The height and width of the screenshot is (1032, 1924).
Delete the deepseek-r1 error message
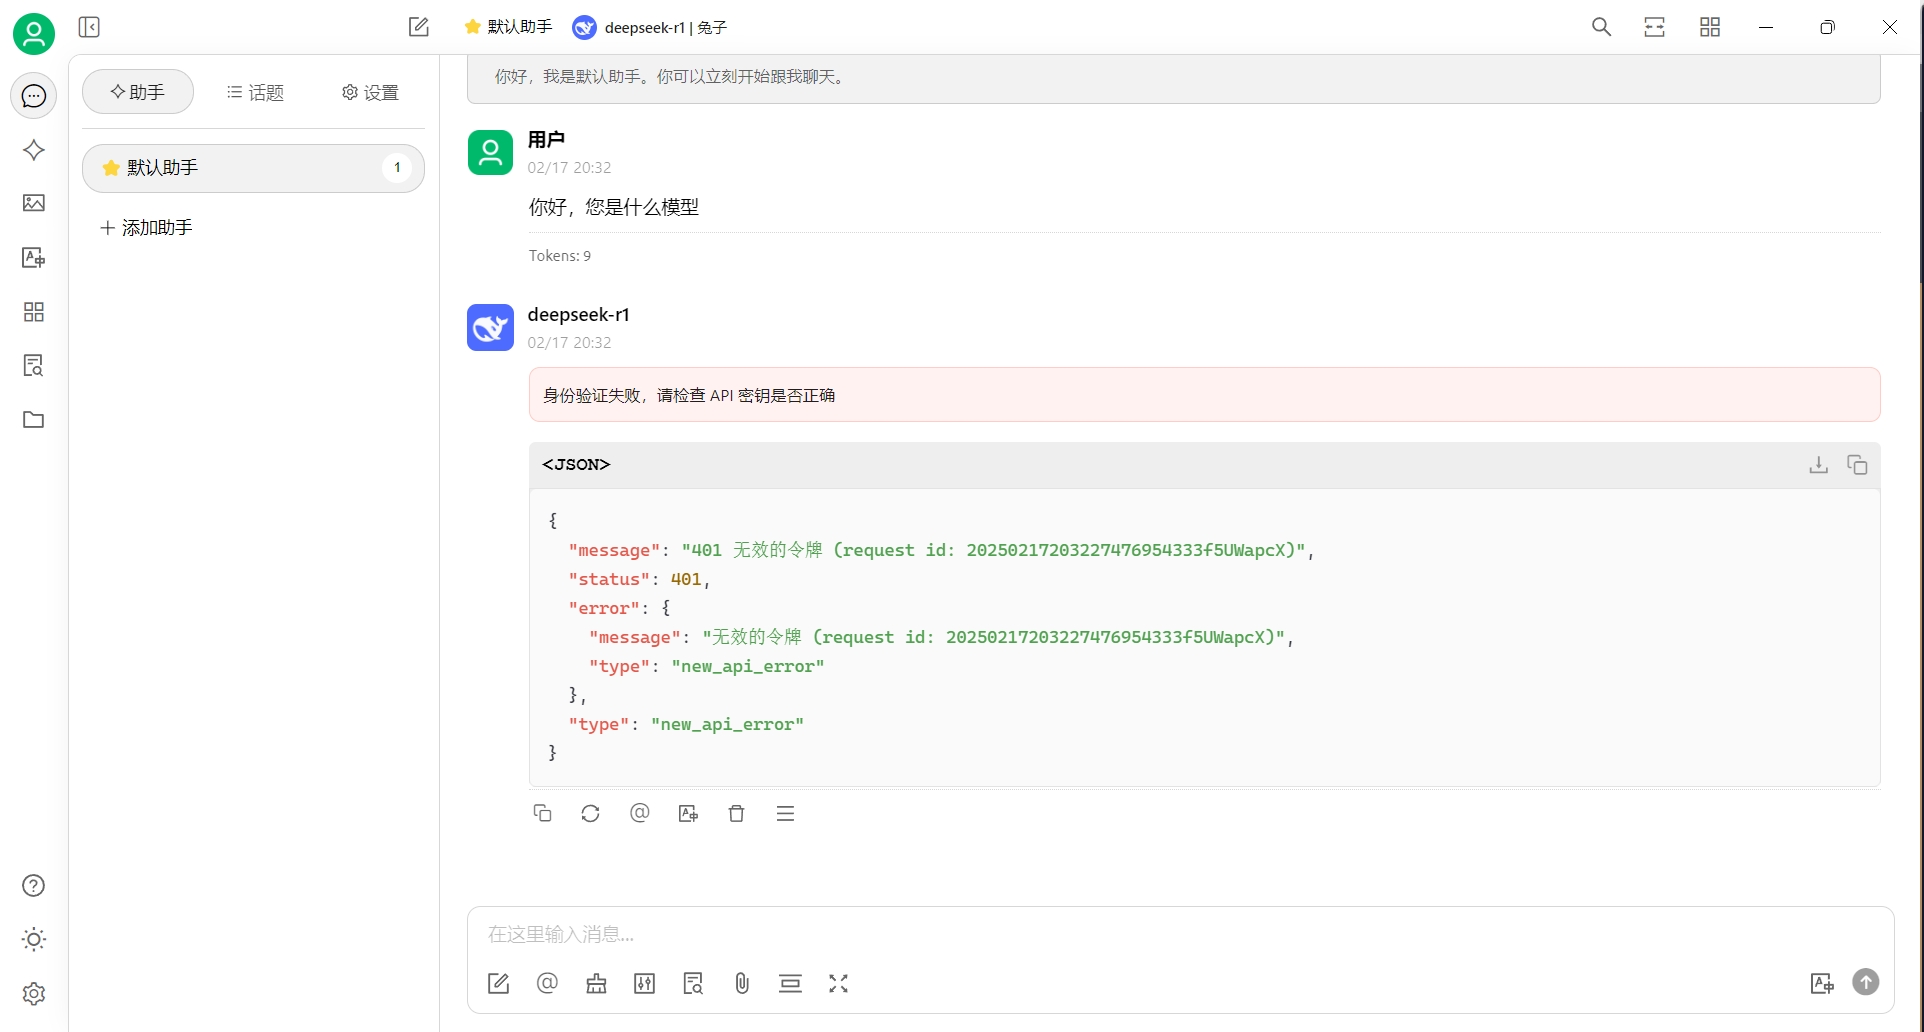point(736,814)
